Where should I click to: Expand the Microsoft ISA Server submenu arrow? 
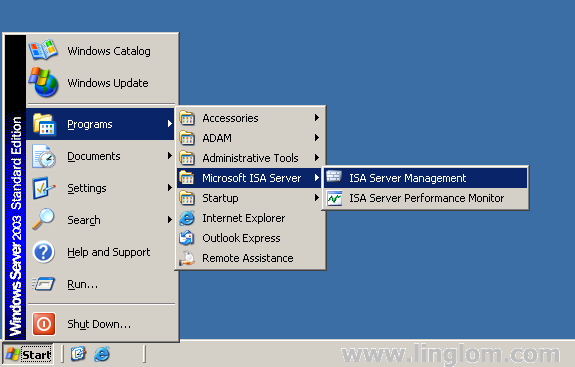[317, 178]
